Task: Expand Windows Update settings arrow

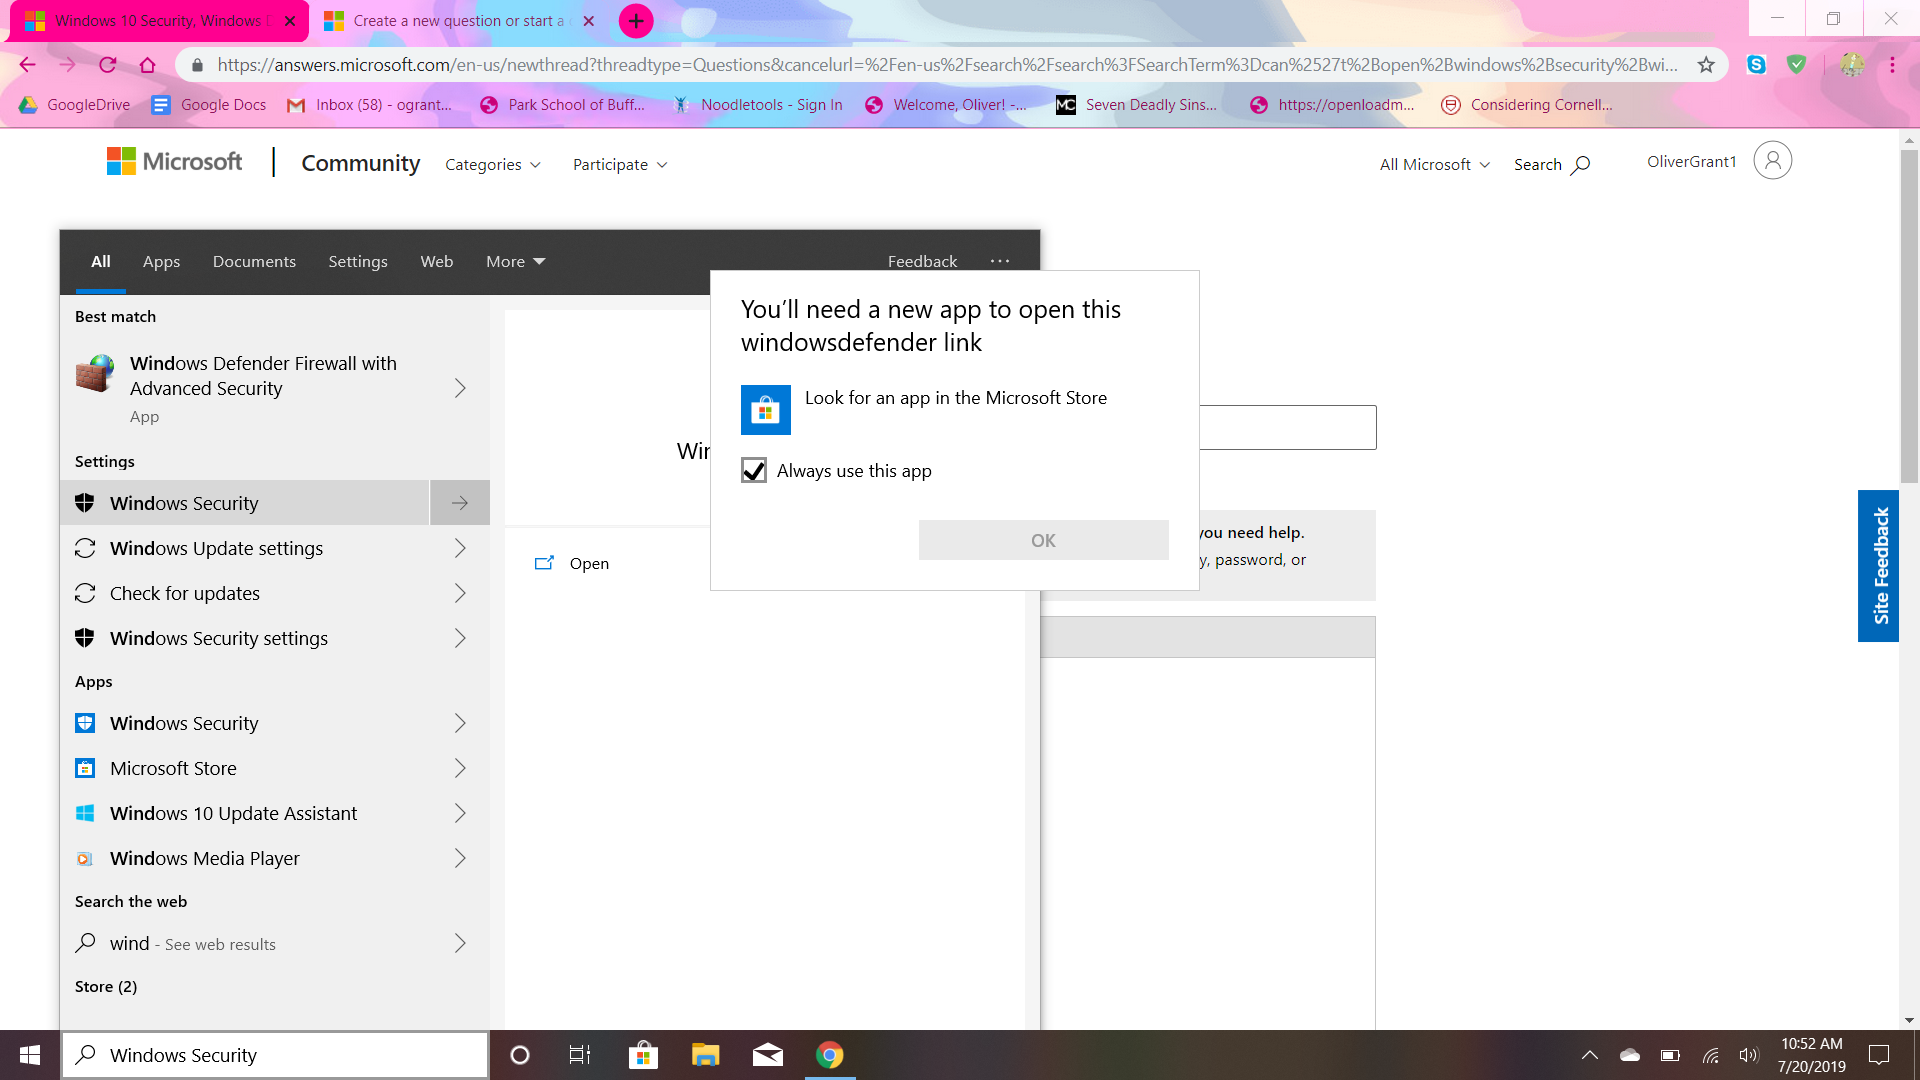Action: [460, 548]
